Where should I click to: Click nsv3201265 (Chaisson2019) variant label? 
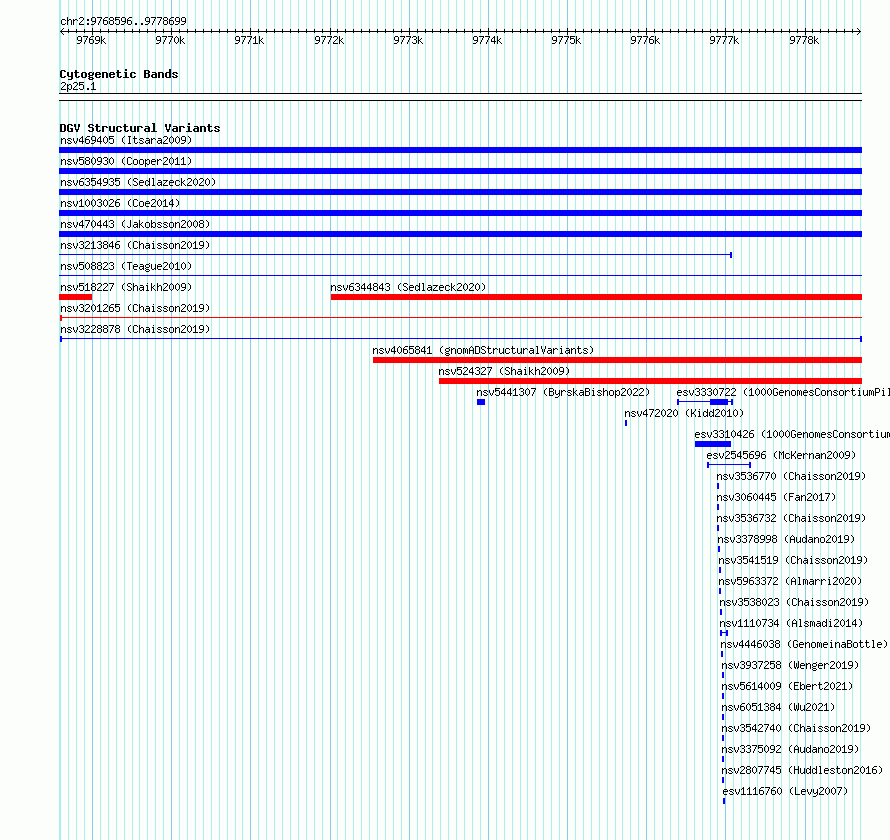135,308
